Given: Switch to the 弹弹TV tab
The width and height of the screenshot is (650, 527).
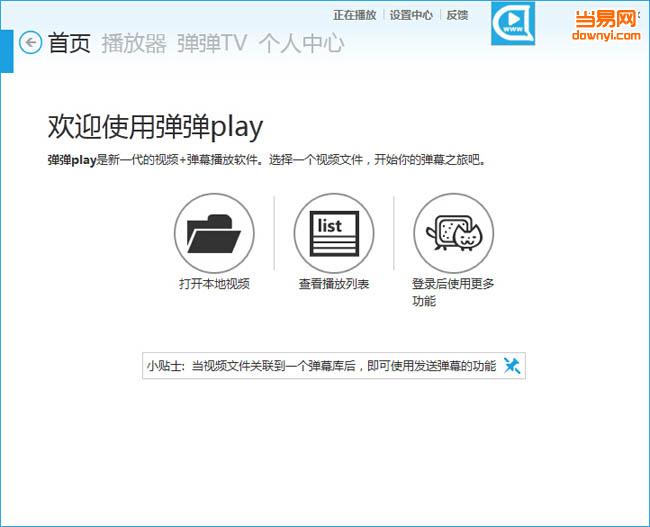Looking at the screenshot, I should (x=211, y=43).
